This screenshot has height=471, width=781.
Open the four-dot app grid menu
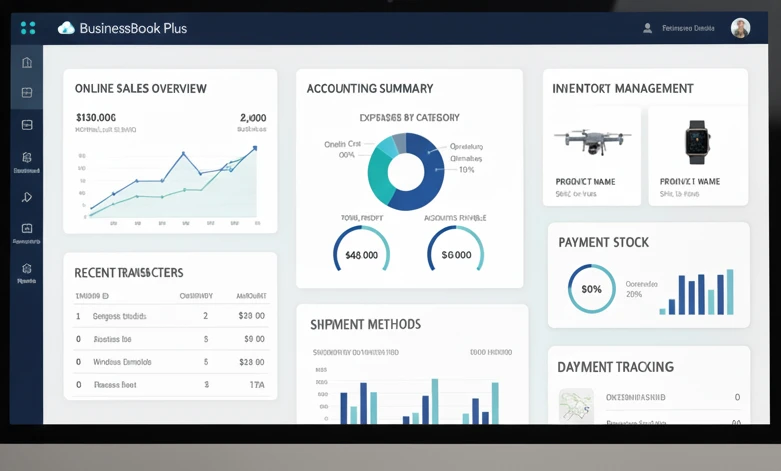(28, 28)
